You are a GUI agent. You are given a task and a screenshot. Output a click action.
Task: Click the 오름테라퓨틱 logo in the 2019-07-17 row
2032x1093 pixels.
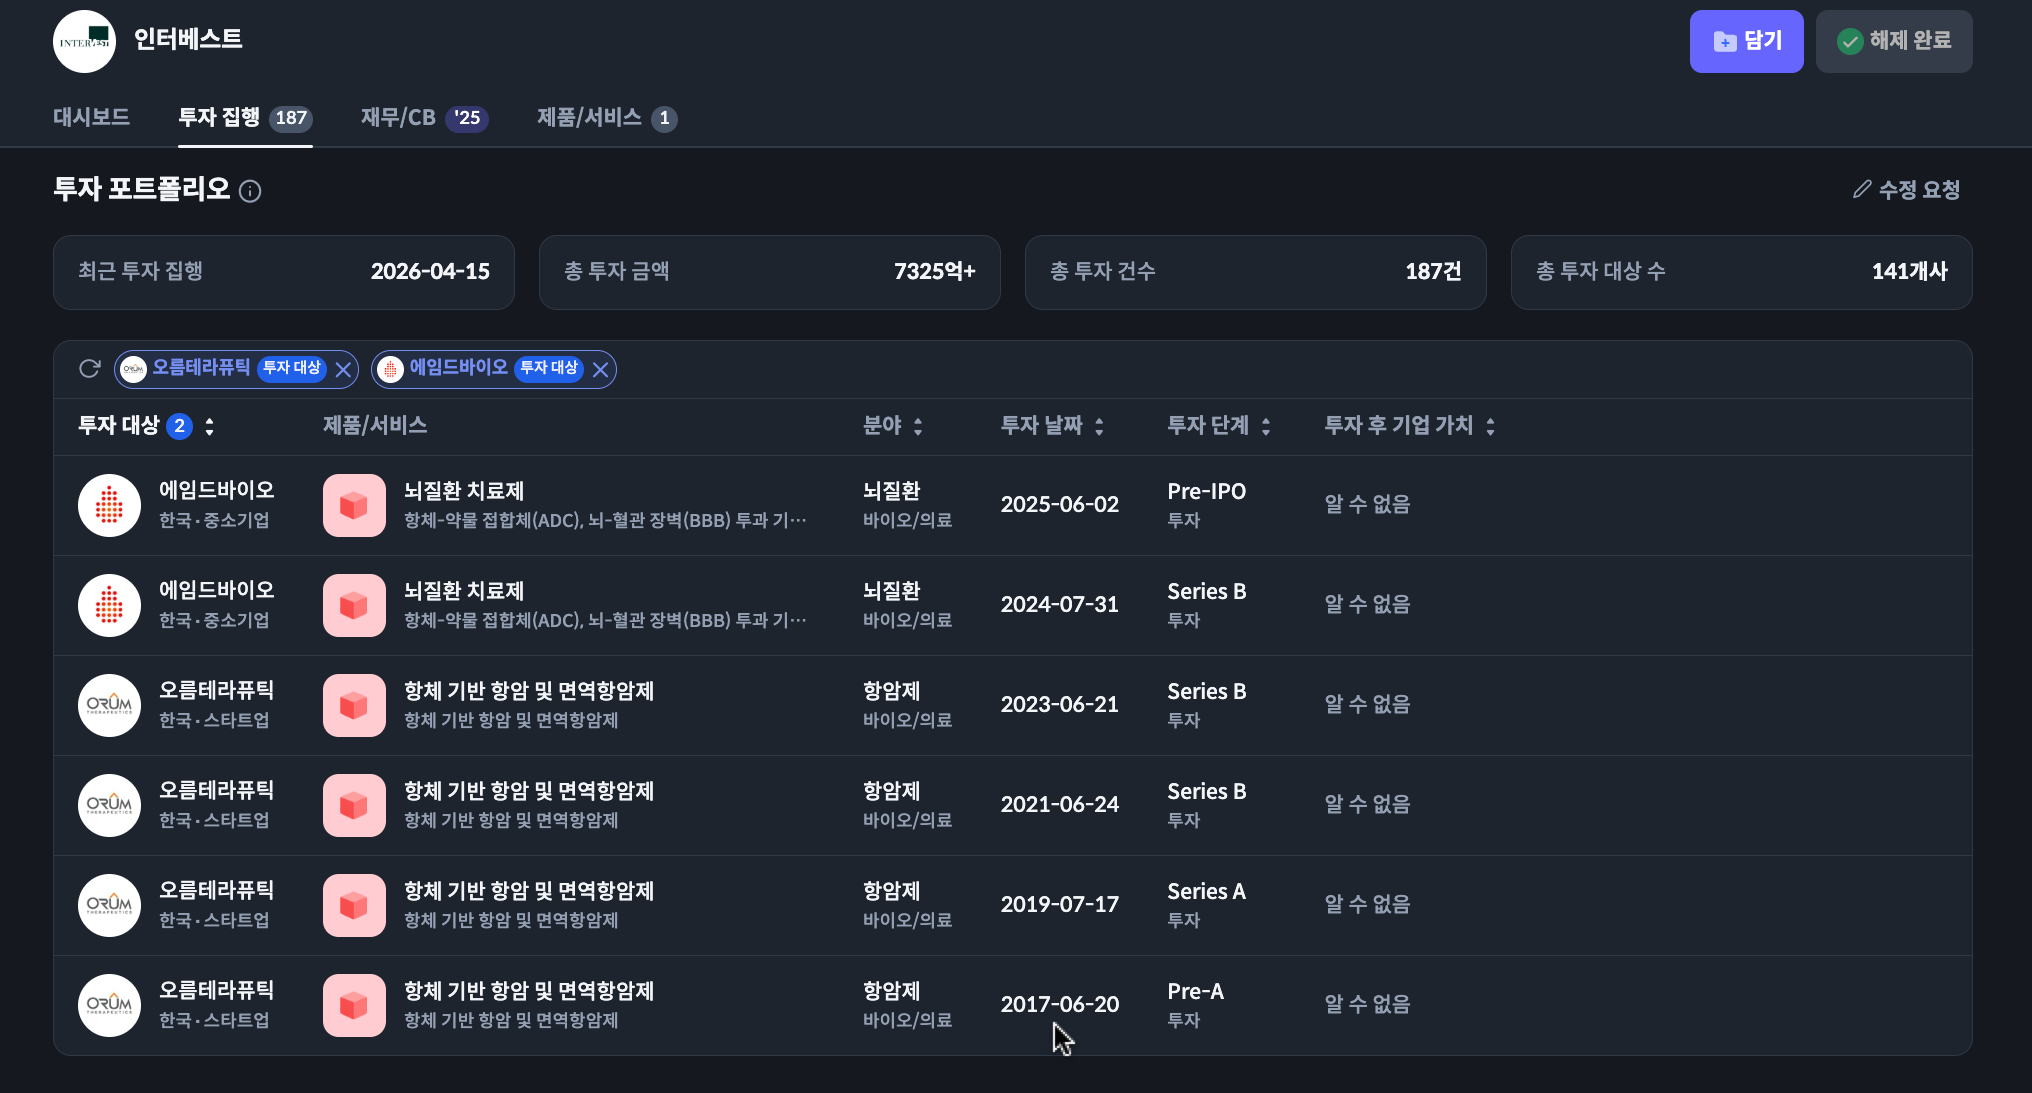coord(109,905)
